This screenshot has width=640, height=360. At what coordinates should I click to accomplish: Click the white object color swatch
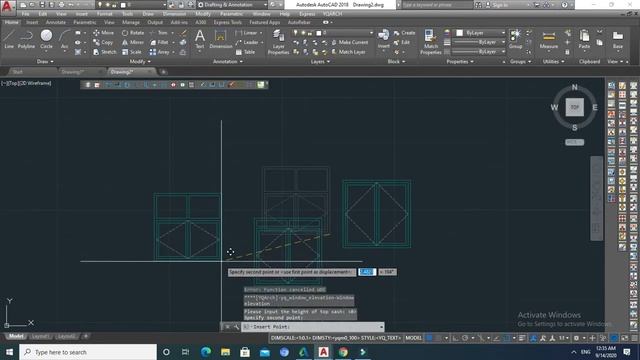pyautogui.click(x=460, y=33)
